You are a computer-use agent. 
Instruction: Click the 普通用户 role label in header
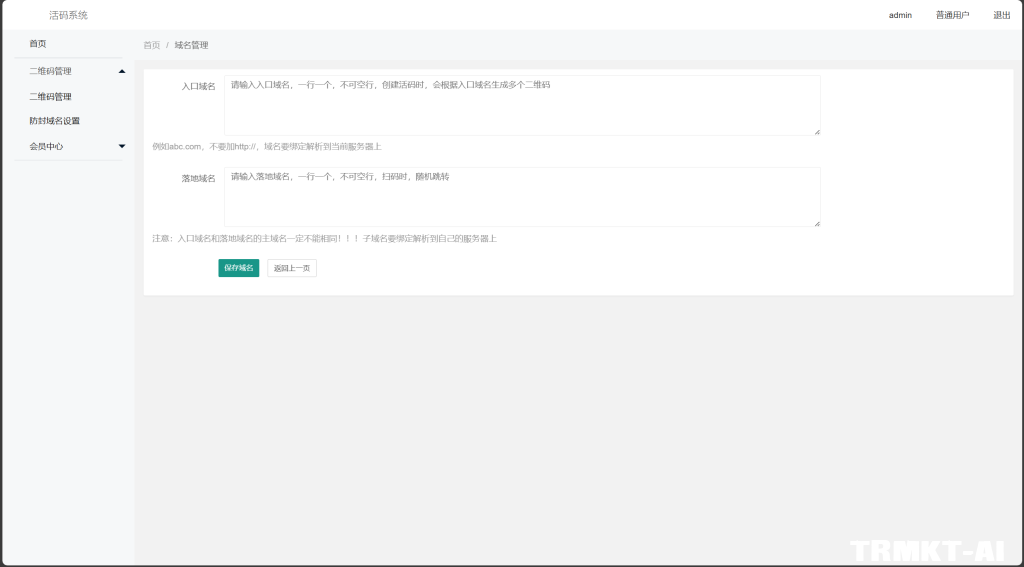(x=952, y=15)
